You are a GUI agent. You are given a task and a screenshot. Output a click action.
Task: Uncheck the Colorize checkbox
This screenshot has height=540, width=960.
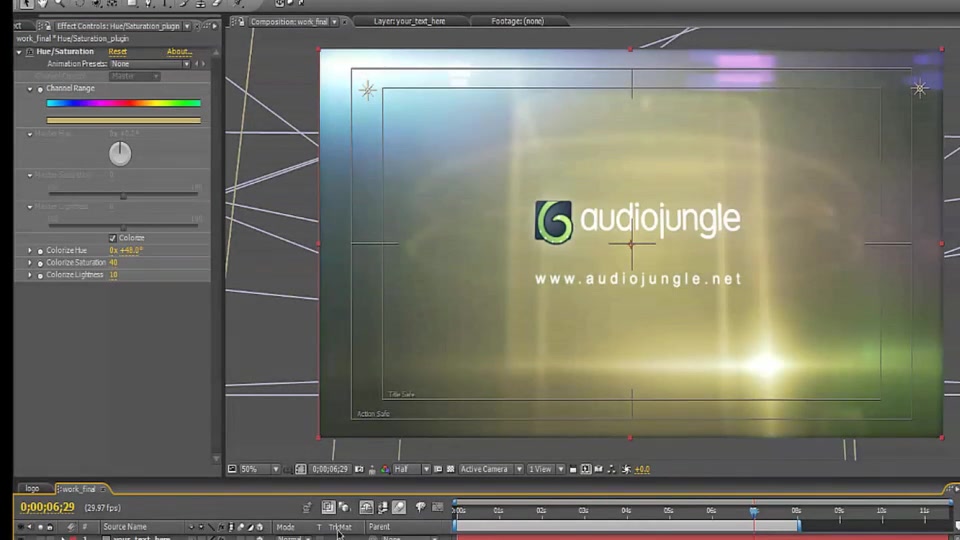(113, 238)
